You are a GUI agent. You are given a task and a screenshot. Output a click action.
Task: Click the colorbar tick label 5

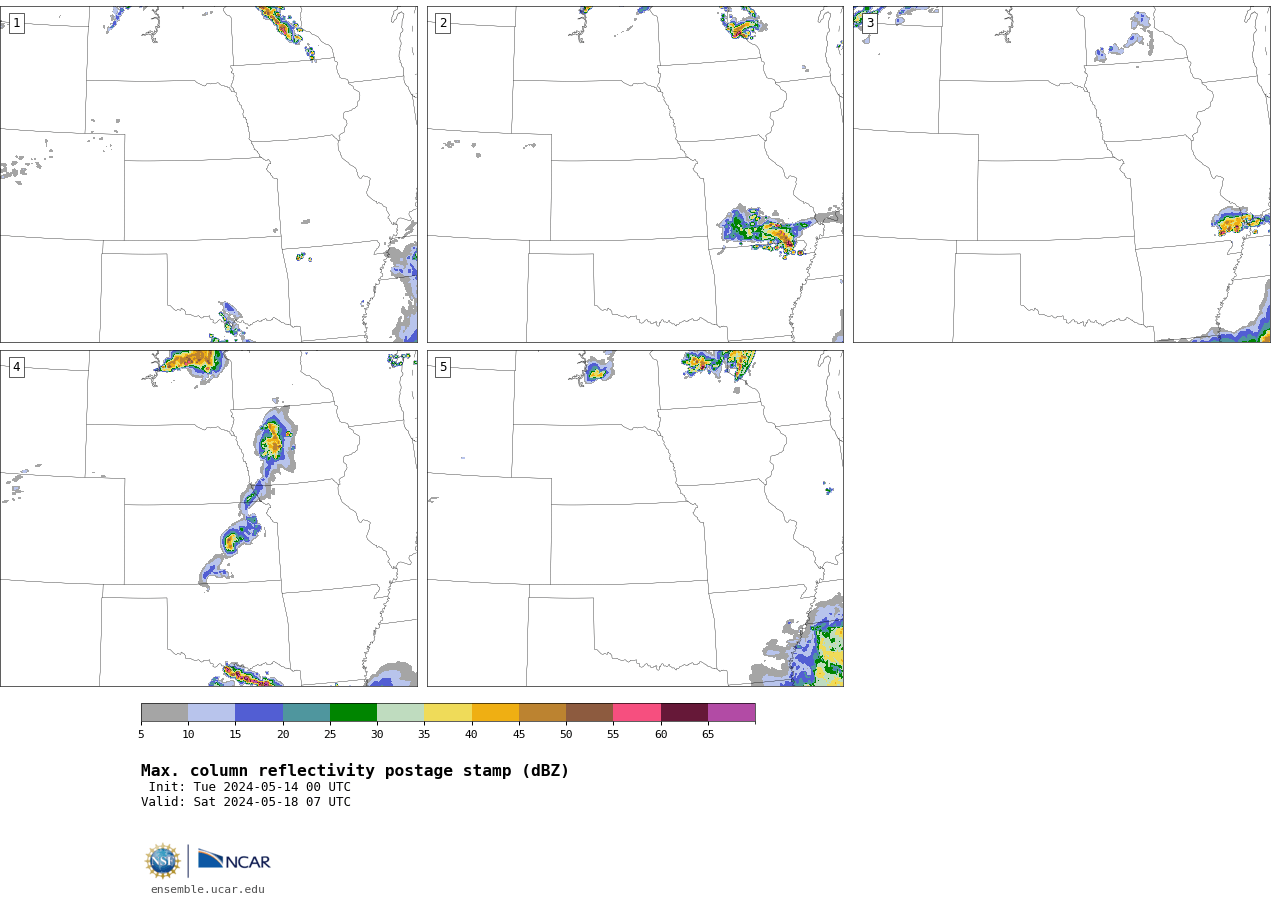(x=141, y=735)
